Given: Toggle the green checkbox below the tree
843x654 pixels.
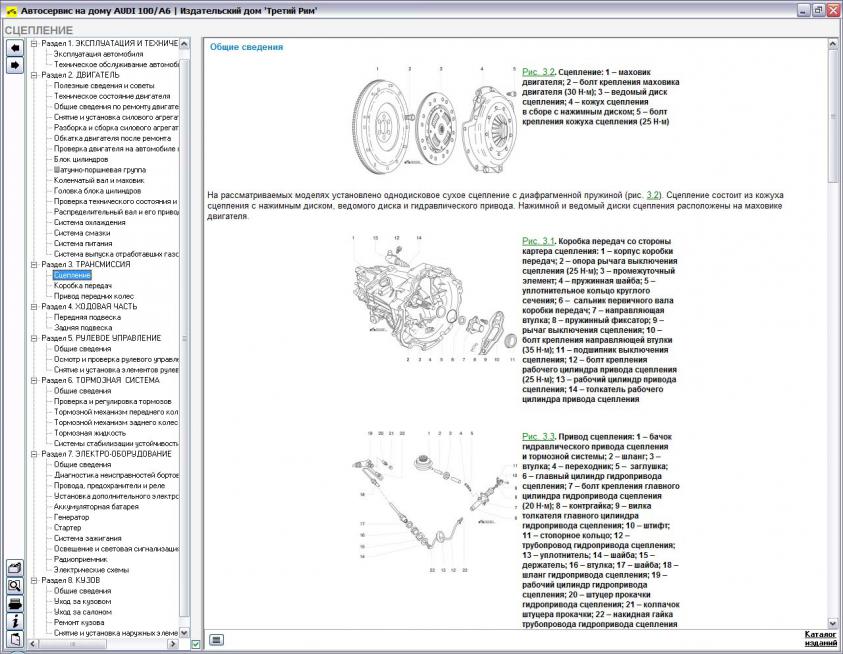Looking at the screenshot, I should coord(196,644).
